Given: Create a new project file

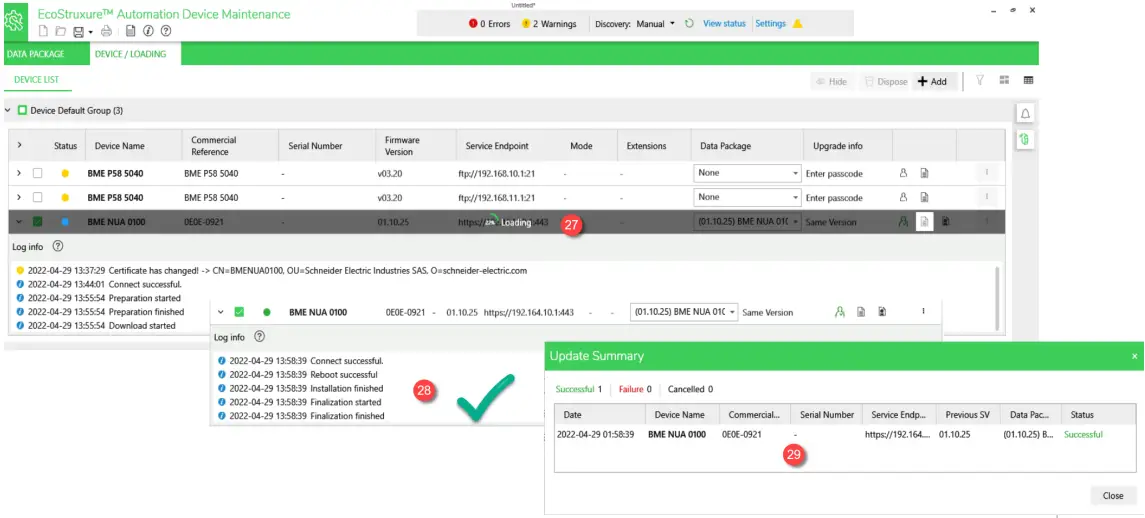Looking at the screenshot, I should [x=43, y=31].
